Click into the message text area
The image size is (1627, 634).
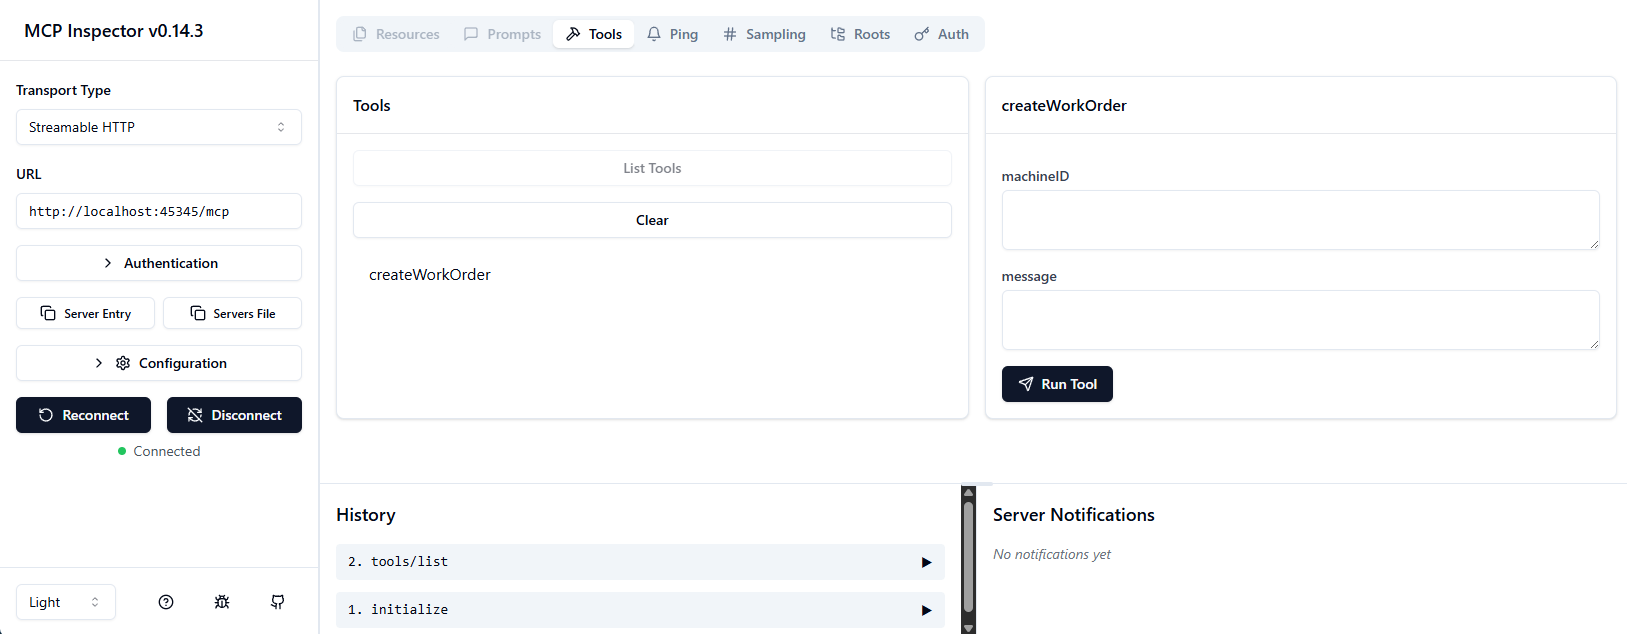[x=1300, y=320]
